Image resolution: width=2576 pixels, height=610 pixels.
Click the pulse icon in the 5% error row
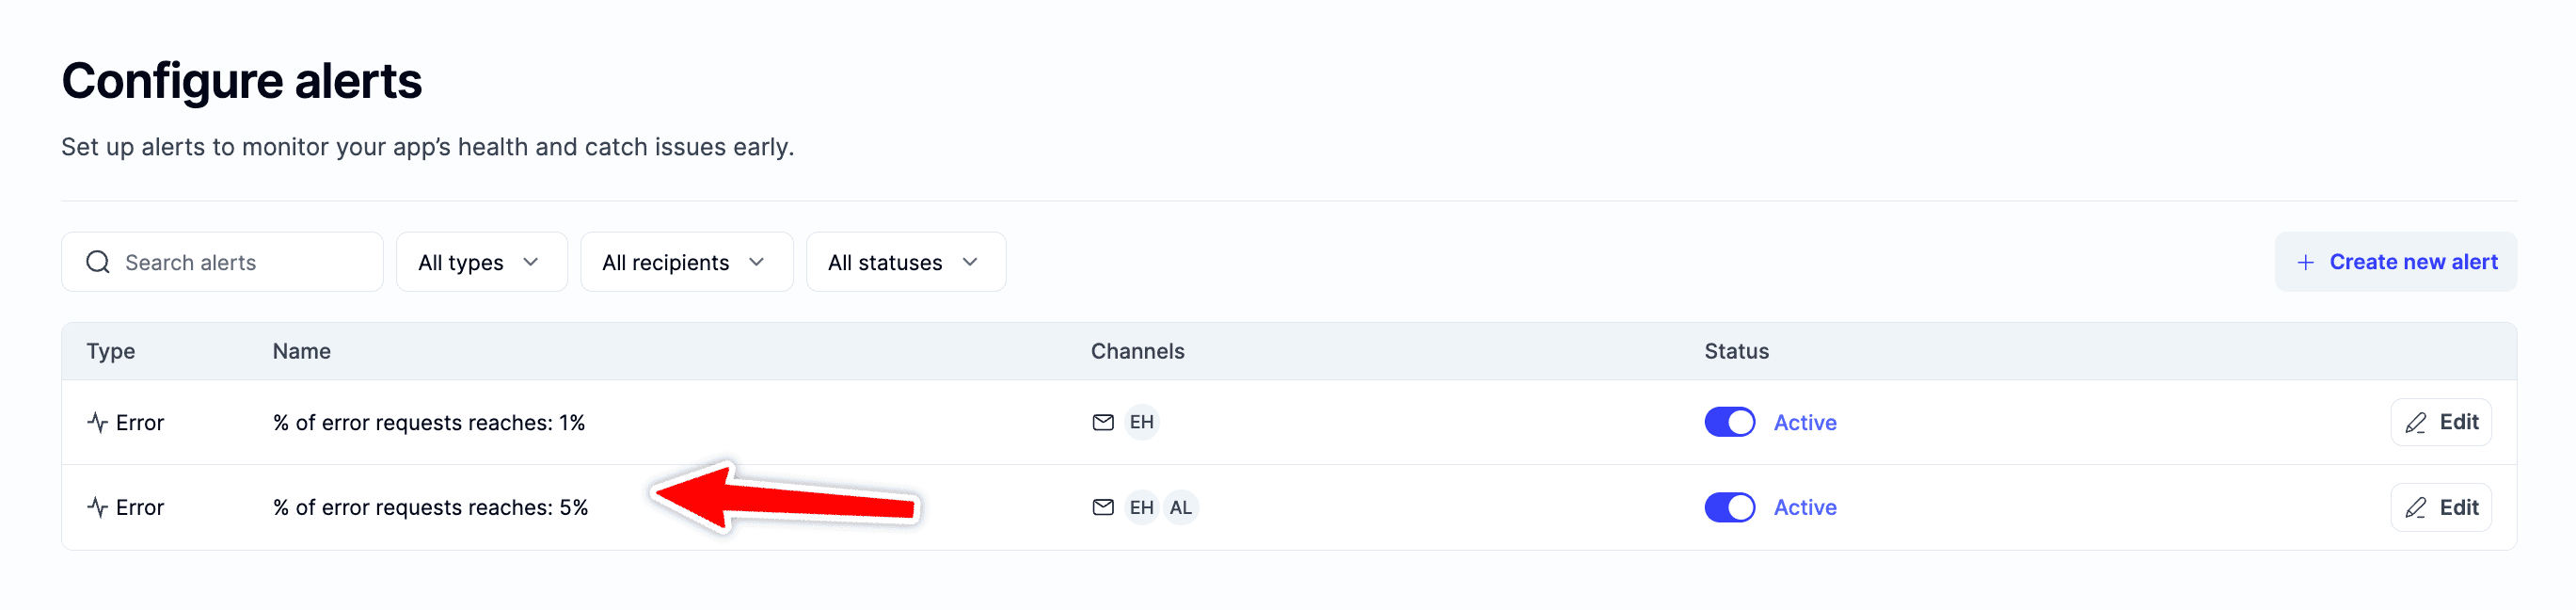pyautogui.click(x=97, y=507)
